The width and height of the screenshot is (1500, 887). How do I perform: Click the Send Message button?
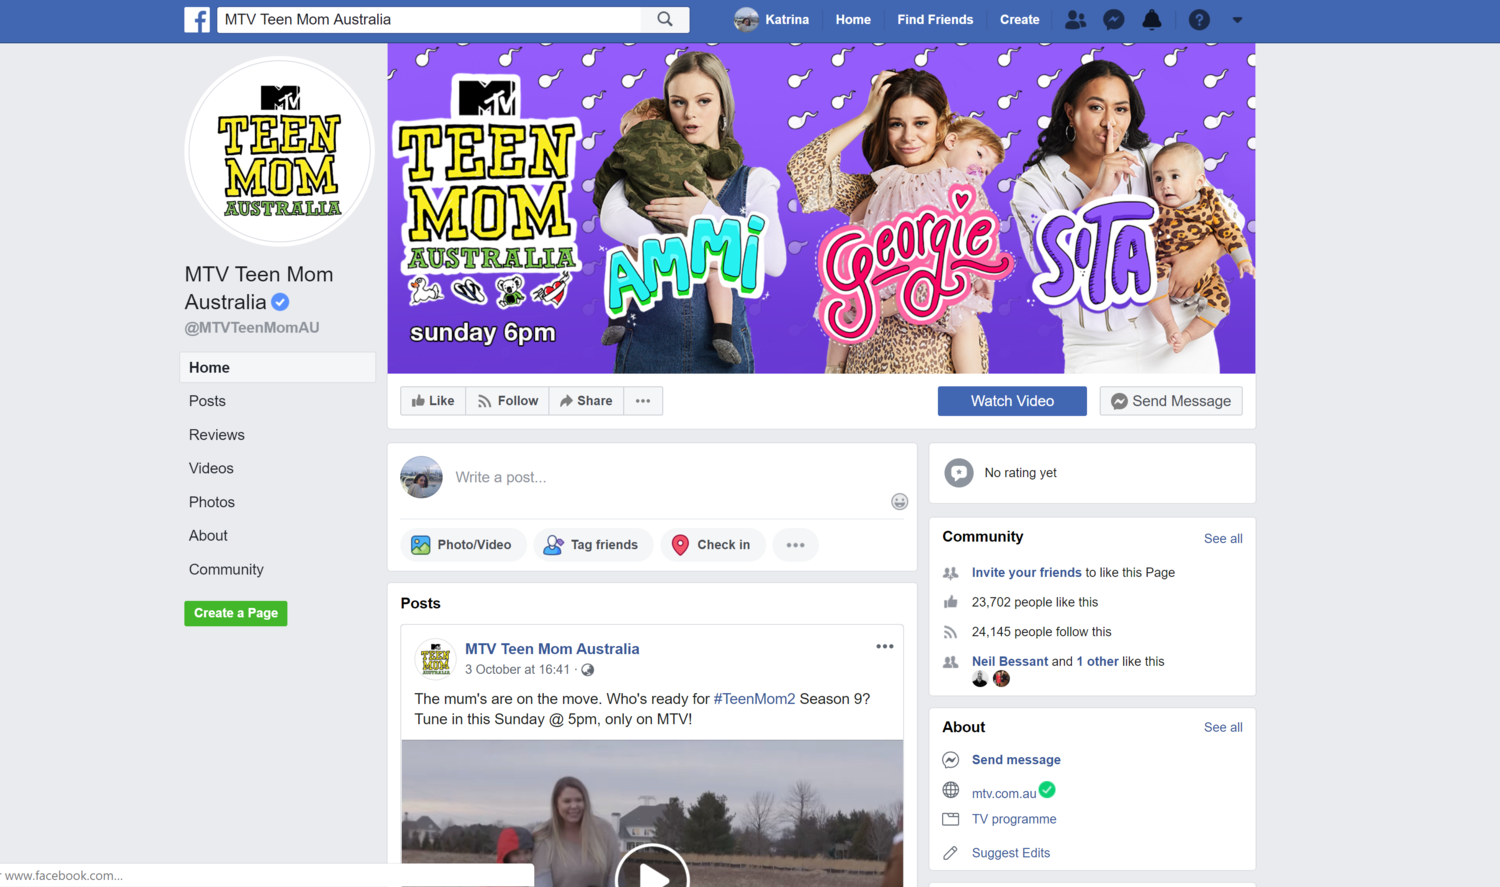pos(1171,401)
